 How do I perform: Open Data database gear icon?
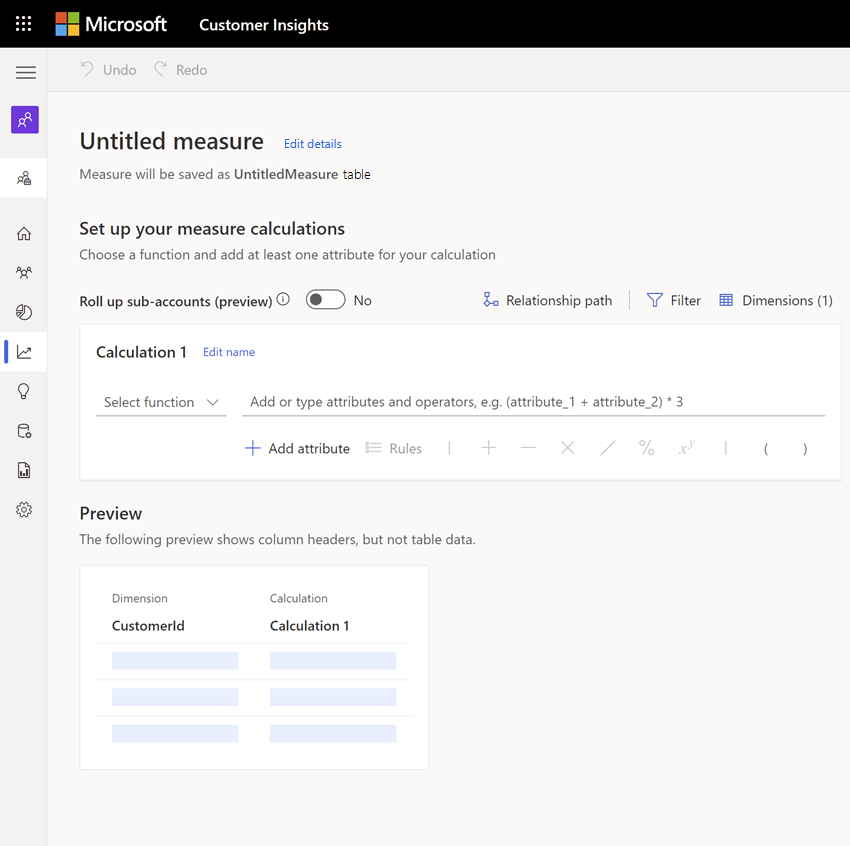click(24, 431)
